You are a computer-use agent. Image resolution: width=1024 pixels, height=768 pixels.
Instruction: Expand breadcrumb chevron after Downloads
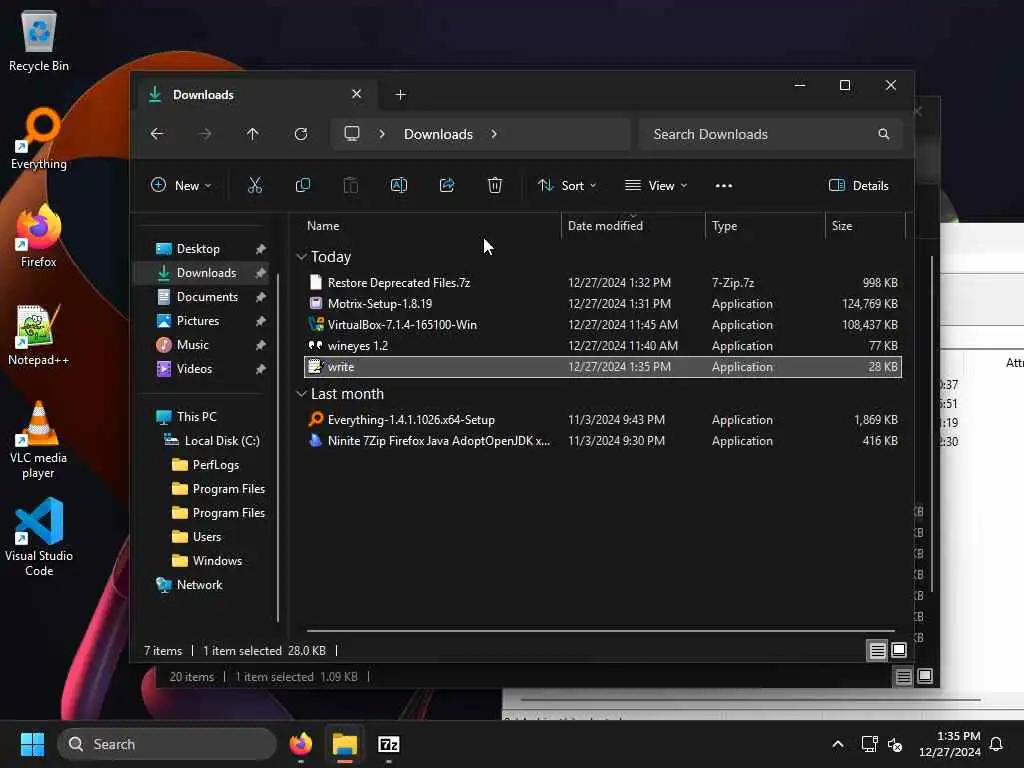pos(494,134)
